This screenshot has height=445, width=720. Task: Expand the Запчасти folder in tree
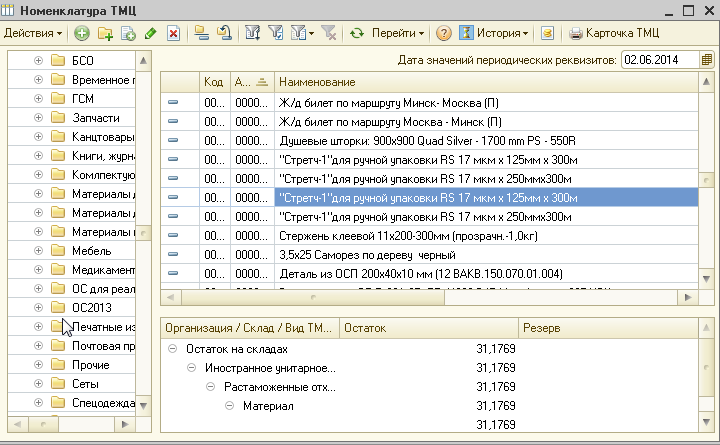tap(39, 118)
